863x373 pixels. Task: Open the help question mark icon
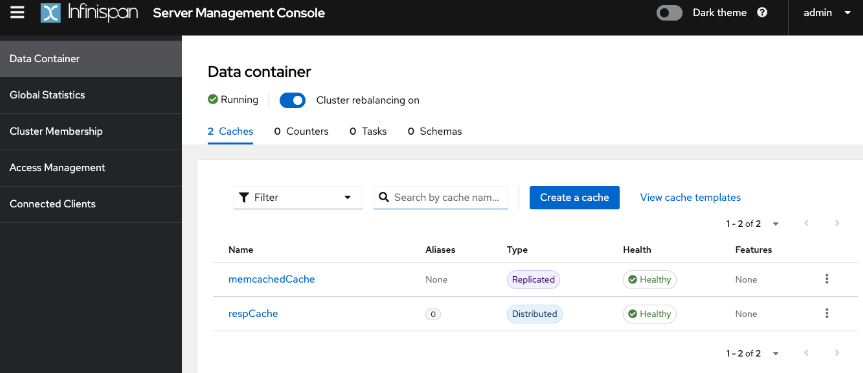762,13
